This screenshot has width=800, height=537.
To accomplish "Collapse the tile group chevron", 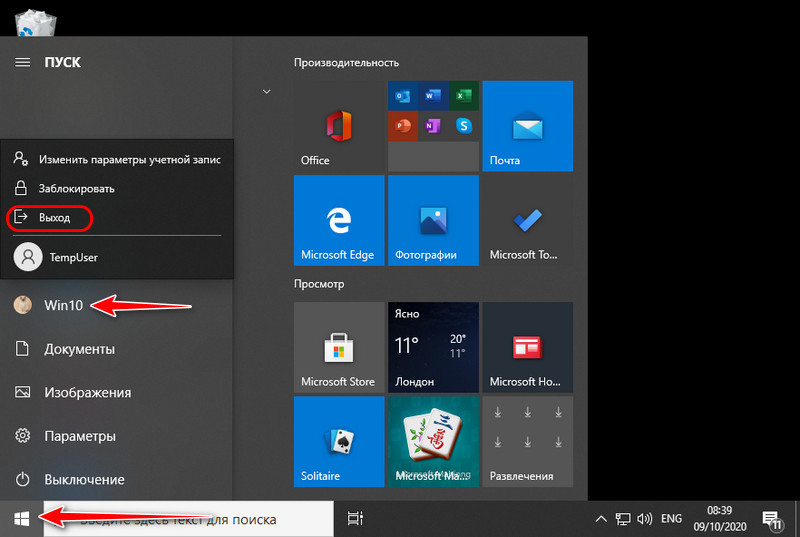I will click(x=266, y=92).
